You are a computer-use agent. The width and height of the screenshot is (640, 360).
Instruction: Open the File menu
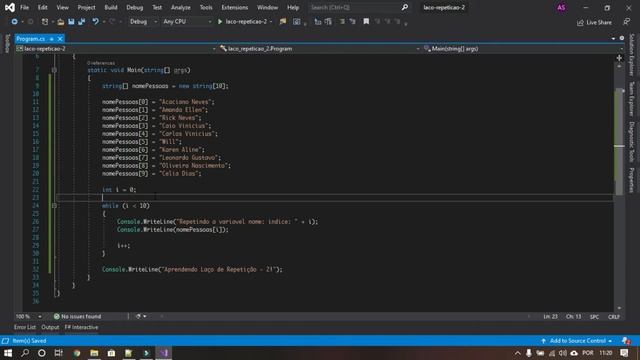click(24, 7)
